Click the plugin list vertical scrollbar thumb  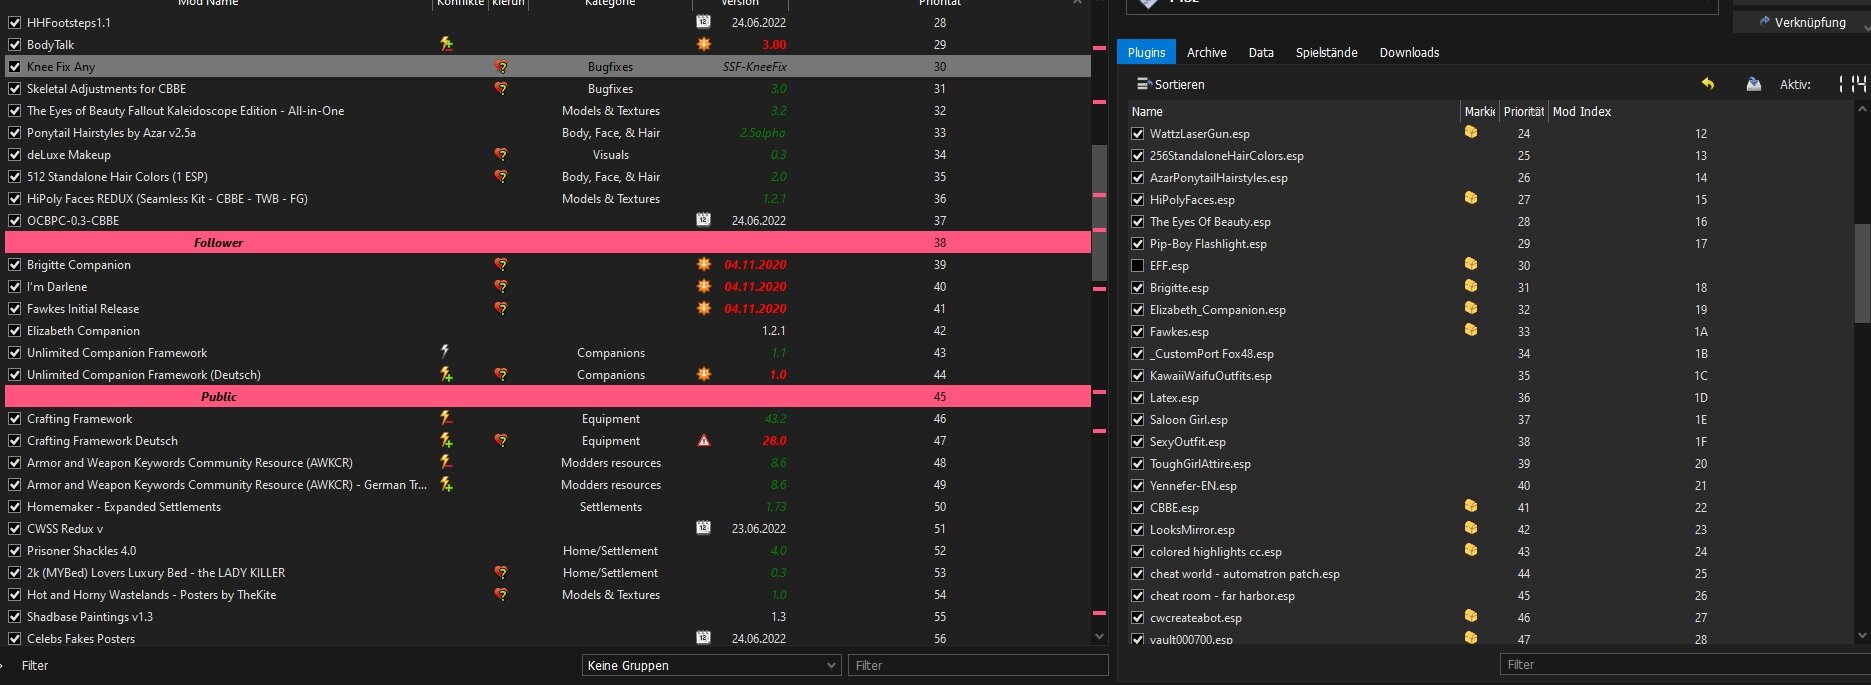coord(1862,273)
